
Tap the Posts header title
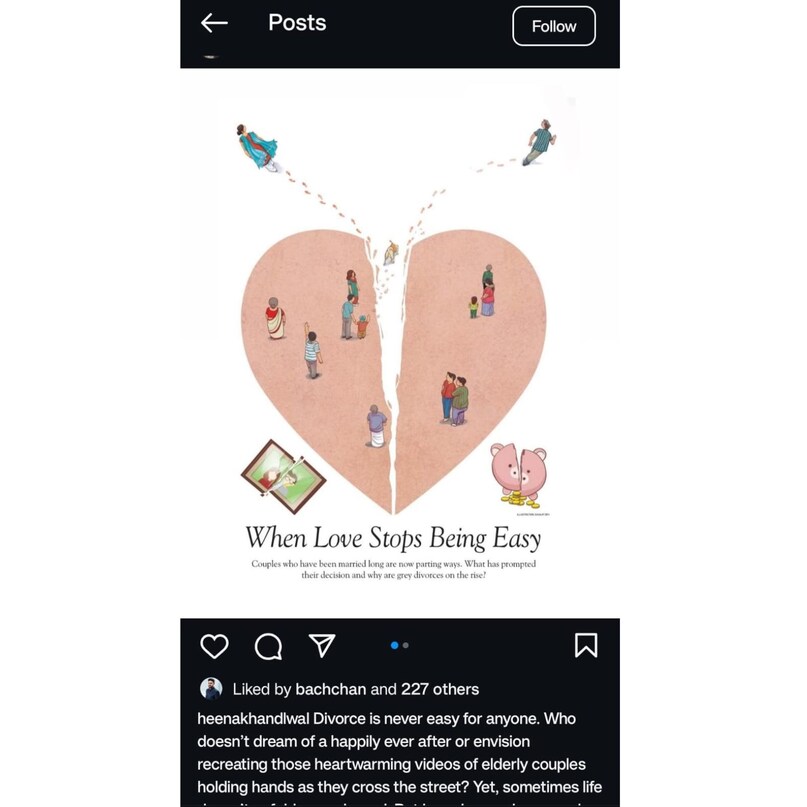tap(297, 23)
